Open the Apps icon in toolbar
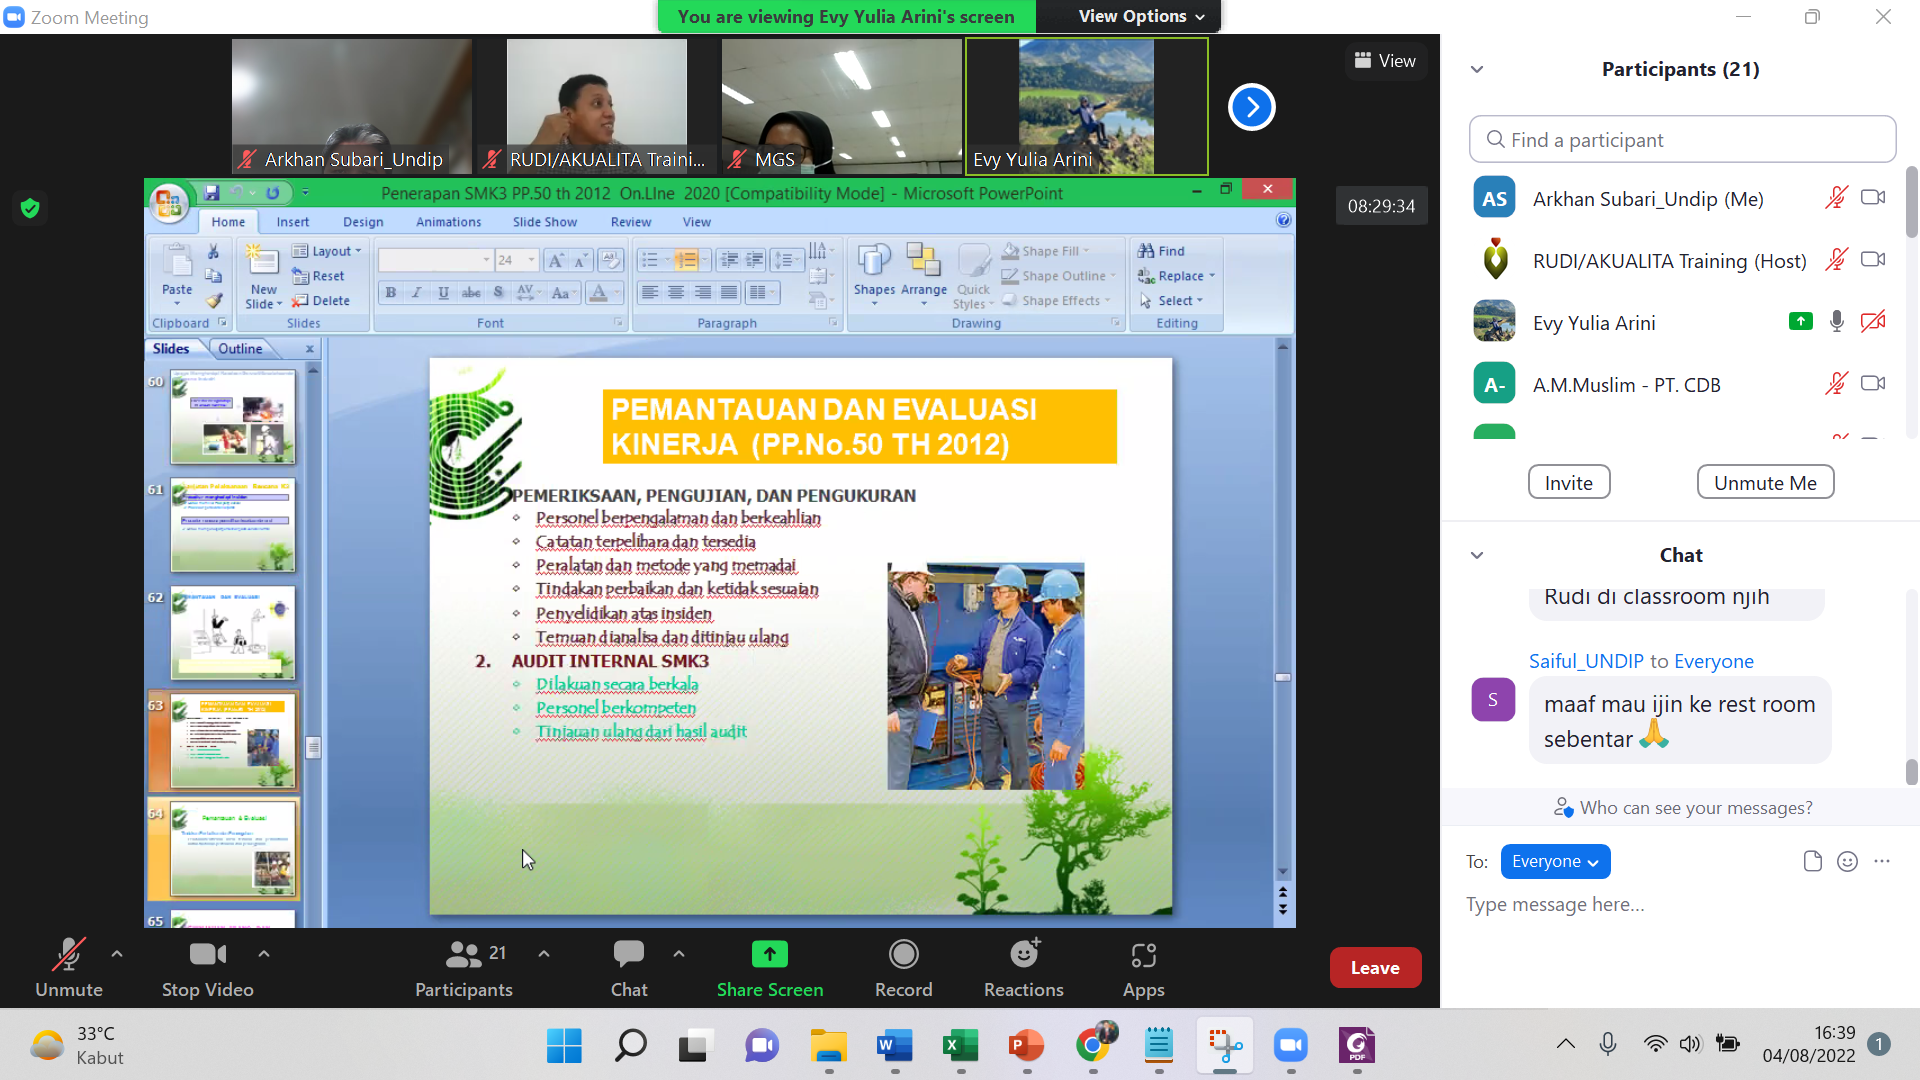Screen dimensions: 1920x1080 coord(1143,957)
